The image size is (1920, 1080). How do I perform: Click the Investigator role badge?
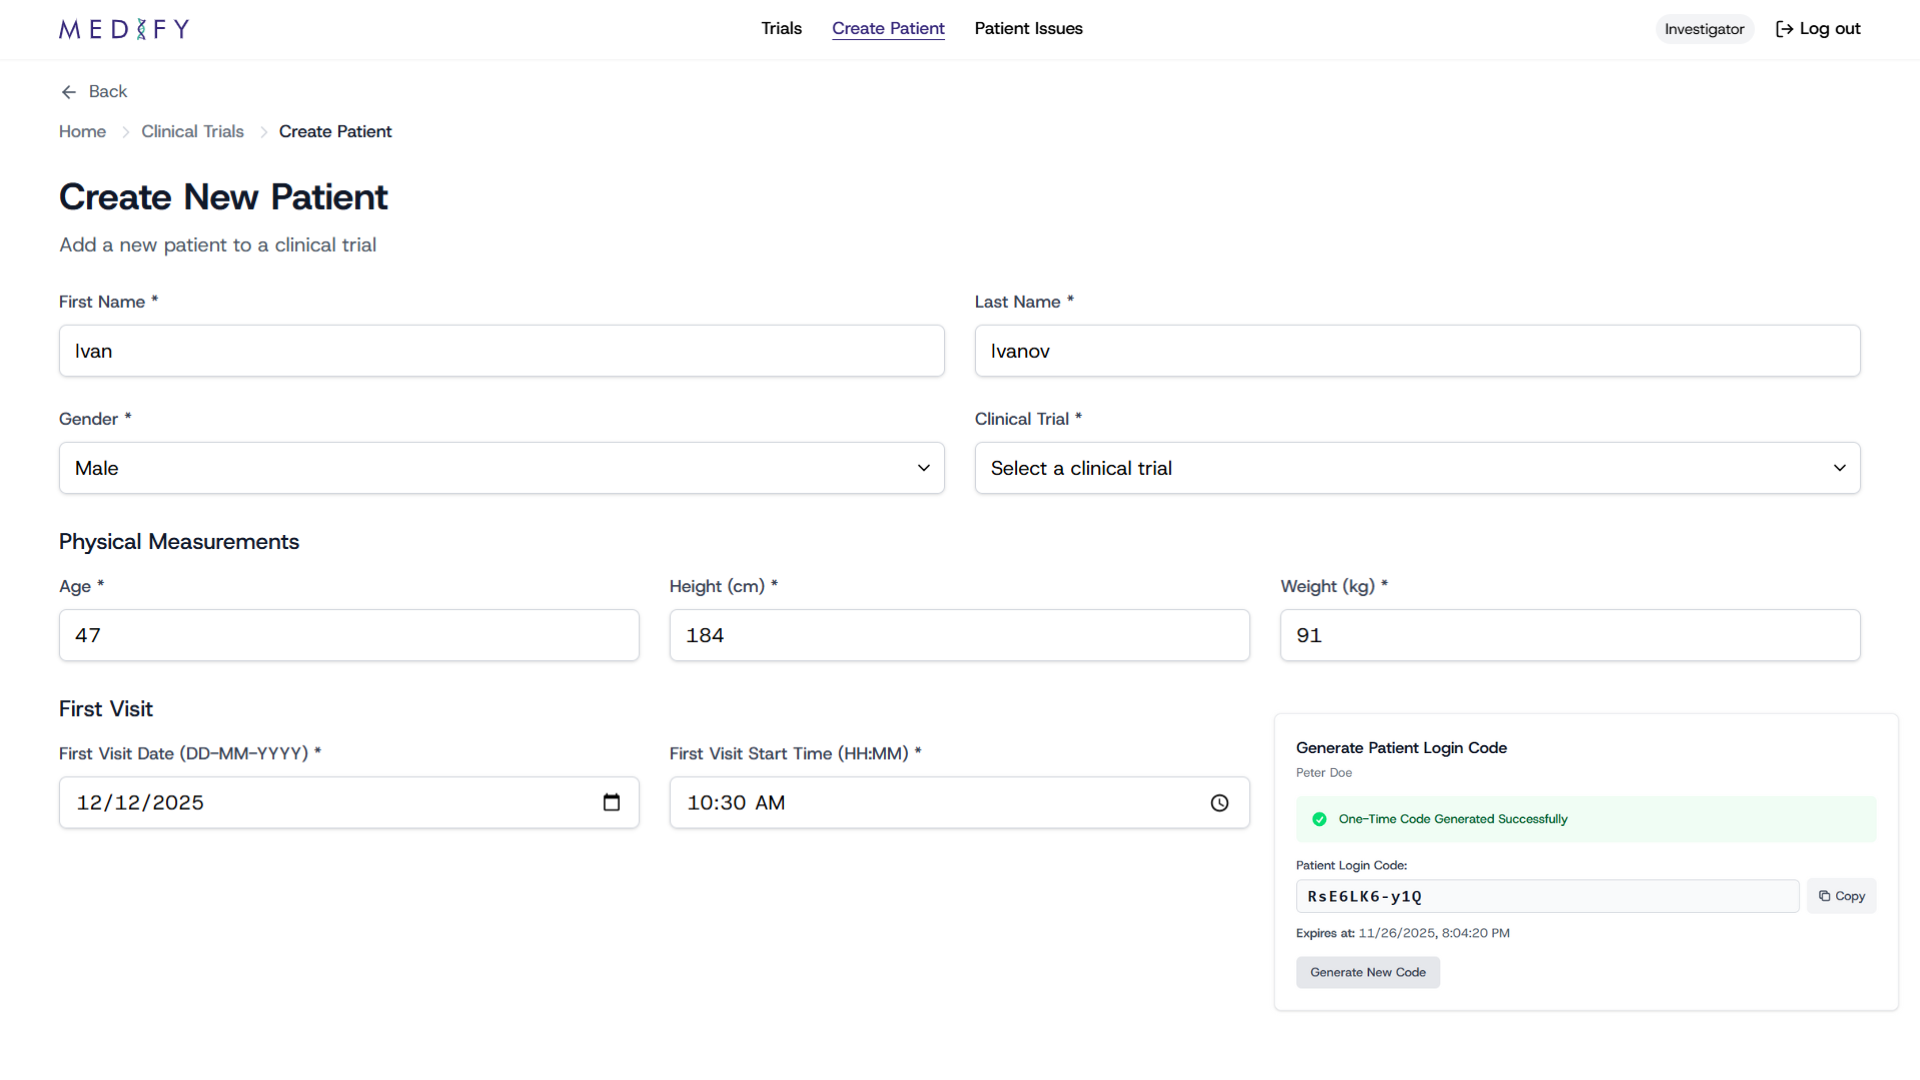(x=1704, y=29)
